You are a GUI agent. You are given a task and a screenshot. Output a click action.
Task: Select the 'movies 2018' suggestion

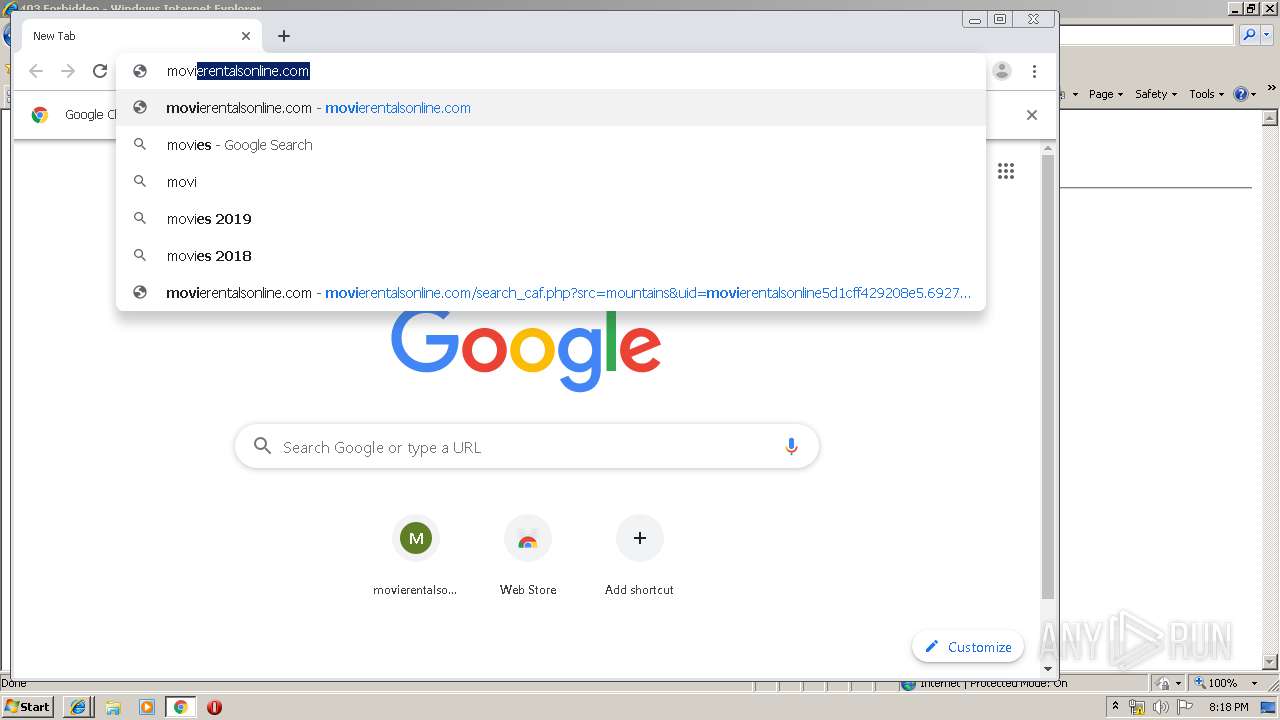551,256
